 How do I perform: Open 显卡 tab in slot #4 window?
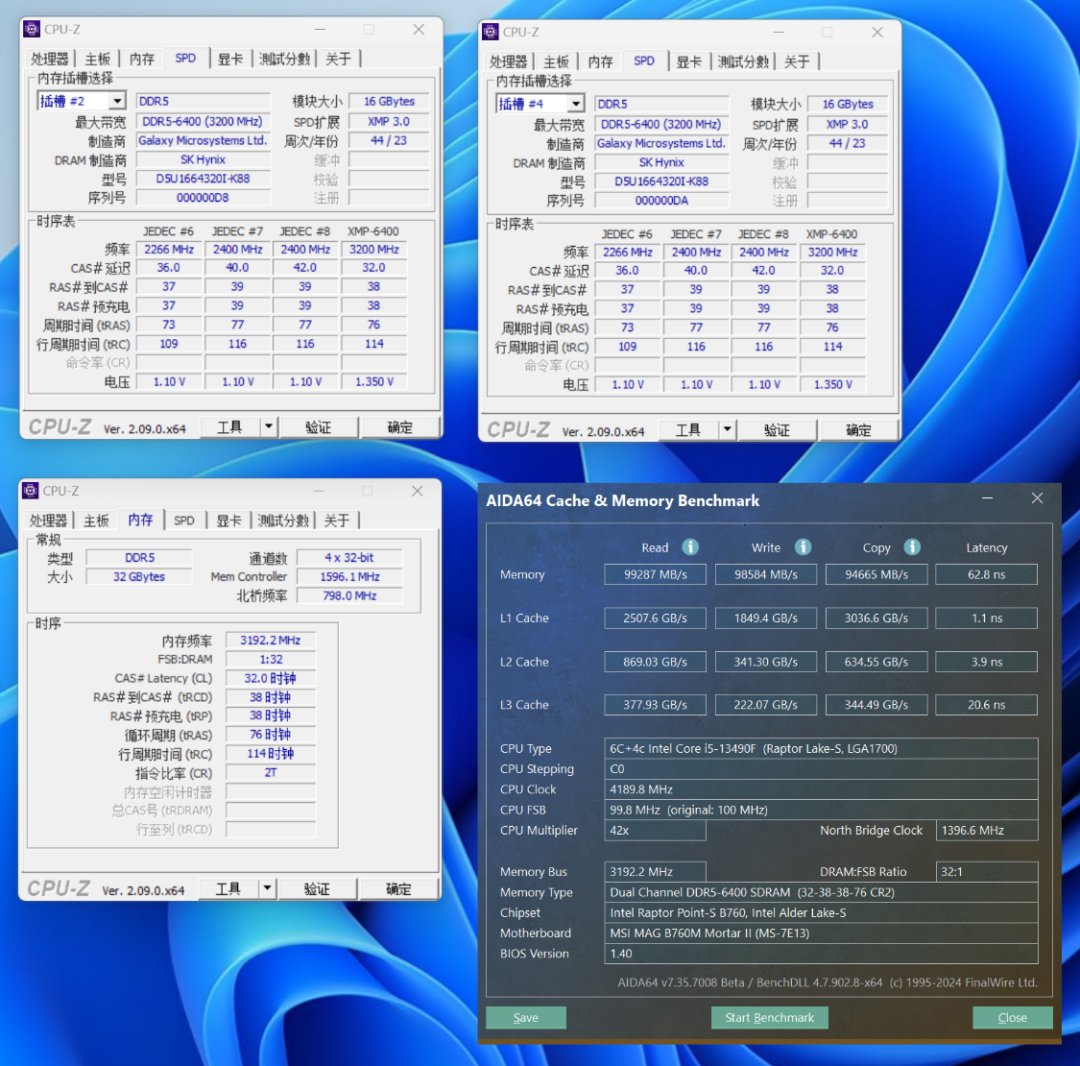coord(688,61)
